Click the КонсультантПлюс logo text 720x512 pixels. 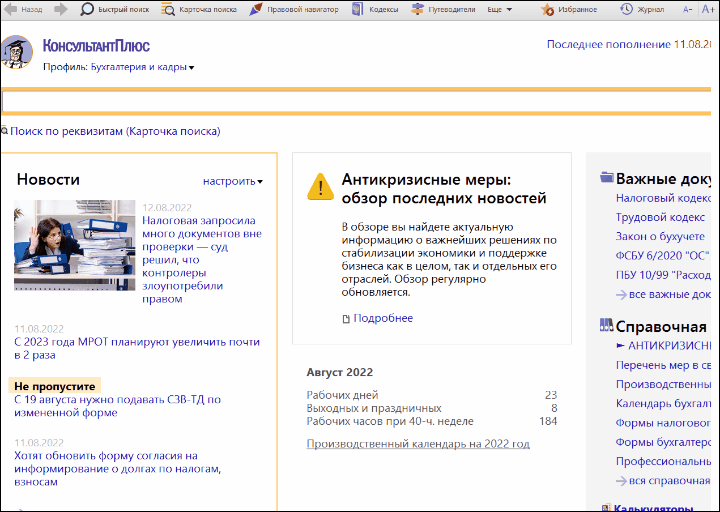click(96, 46)
